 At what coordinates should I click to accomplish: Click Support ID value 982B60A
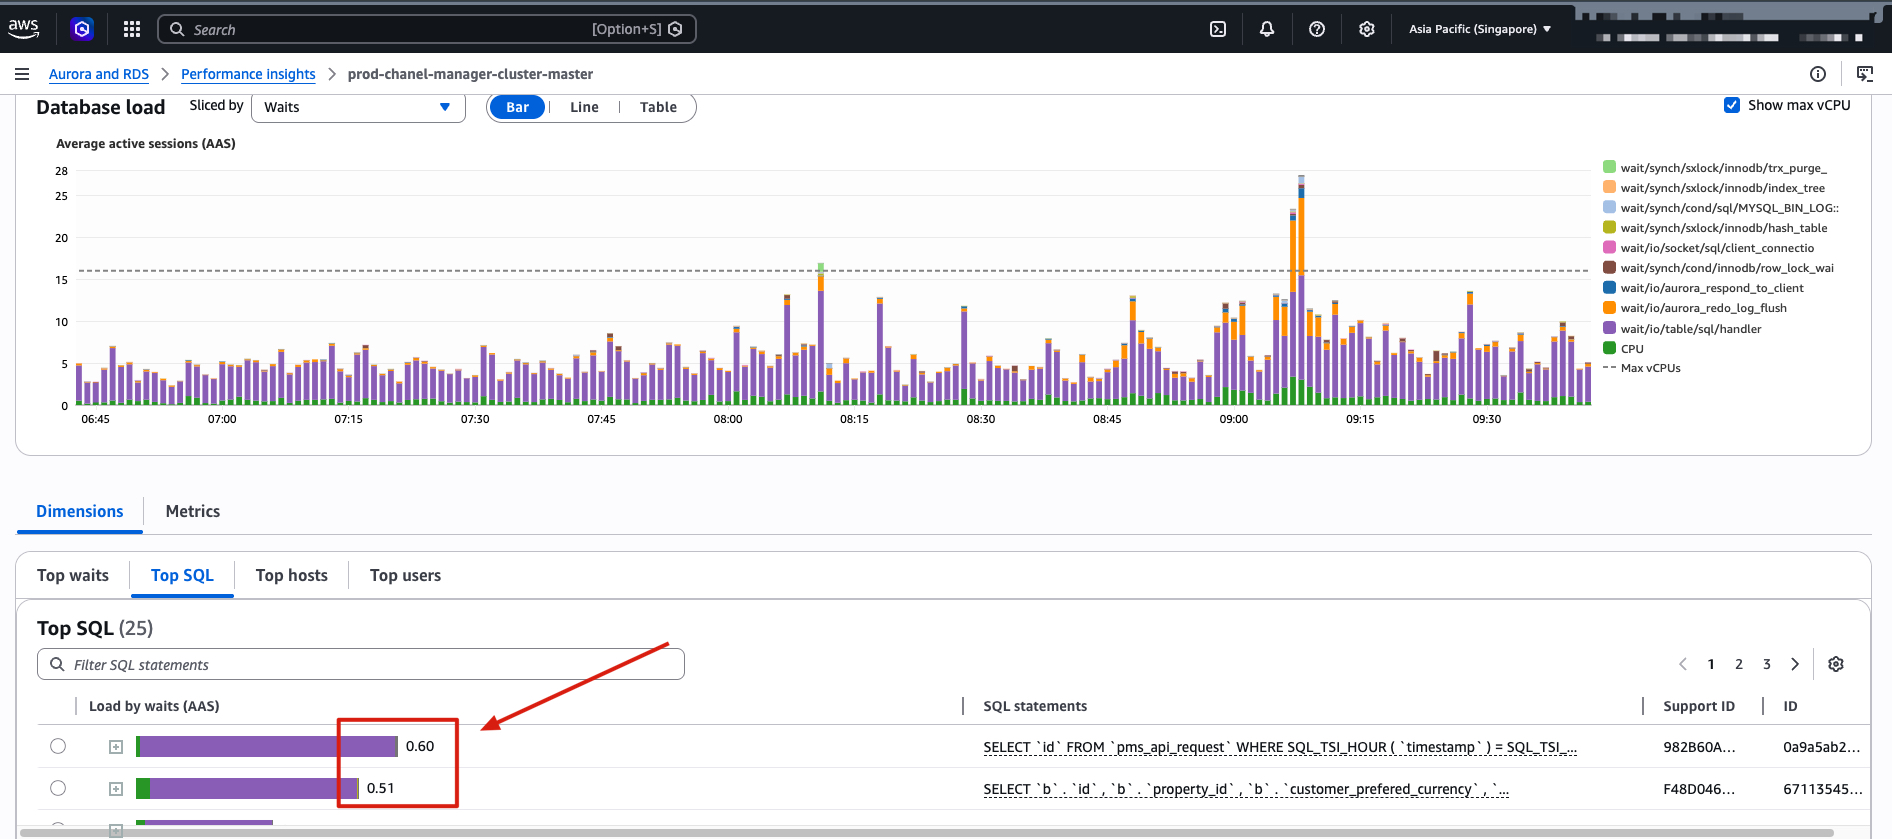1699,747
